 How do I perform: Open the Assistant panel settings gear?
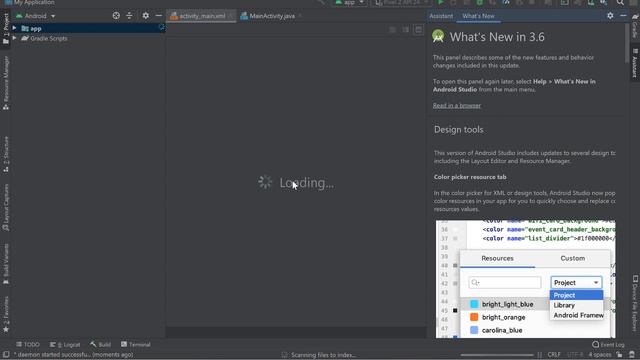(610, 16)
